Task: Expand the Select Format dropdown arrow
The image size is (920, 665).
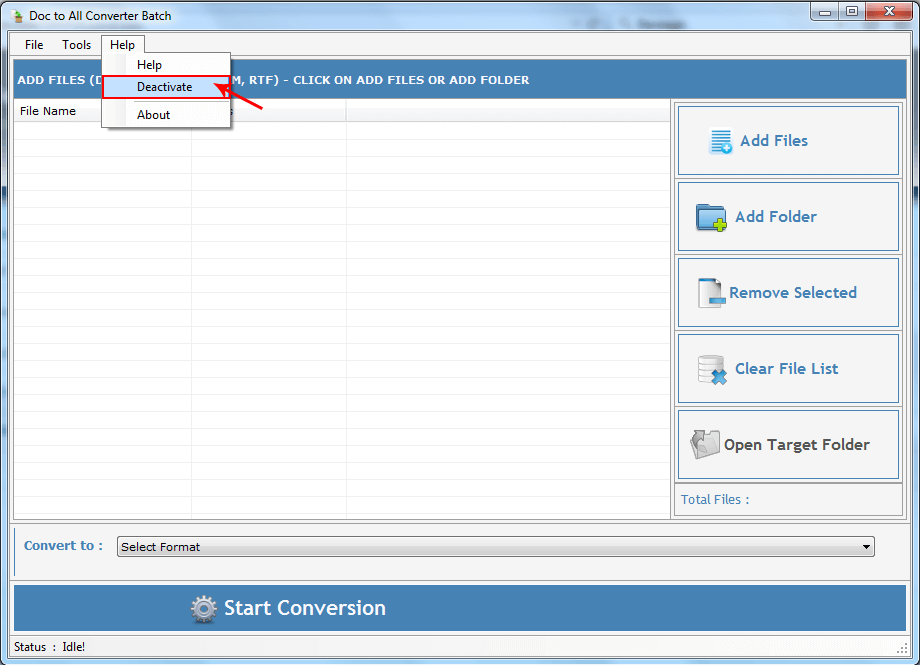Action: (866, 546)
